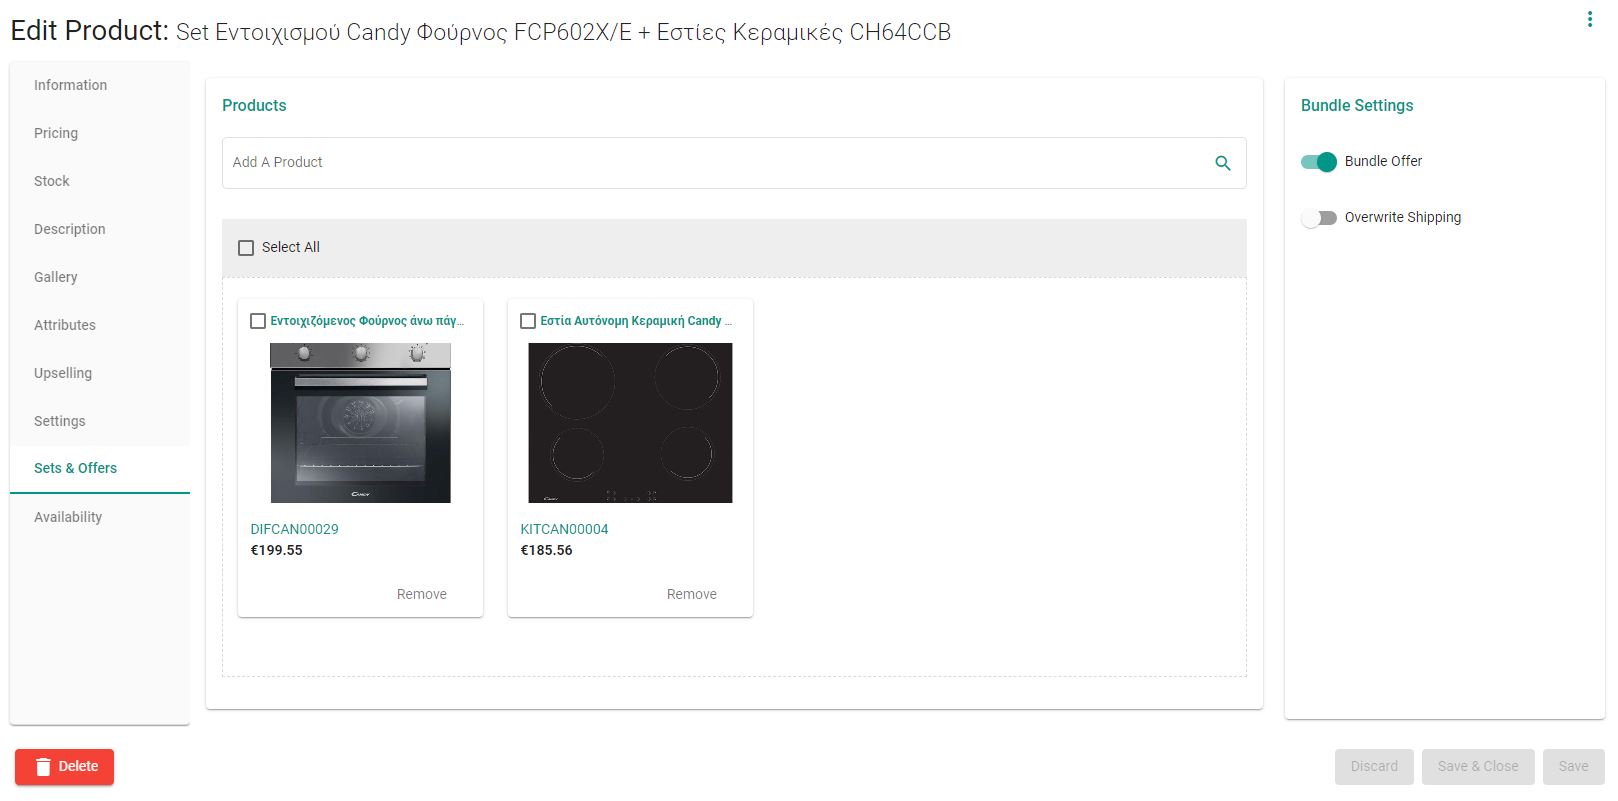Viewport: 1618px width, 801px height.
Task: Check the Select All checkbox
Action: [246, 248]
